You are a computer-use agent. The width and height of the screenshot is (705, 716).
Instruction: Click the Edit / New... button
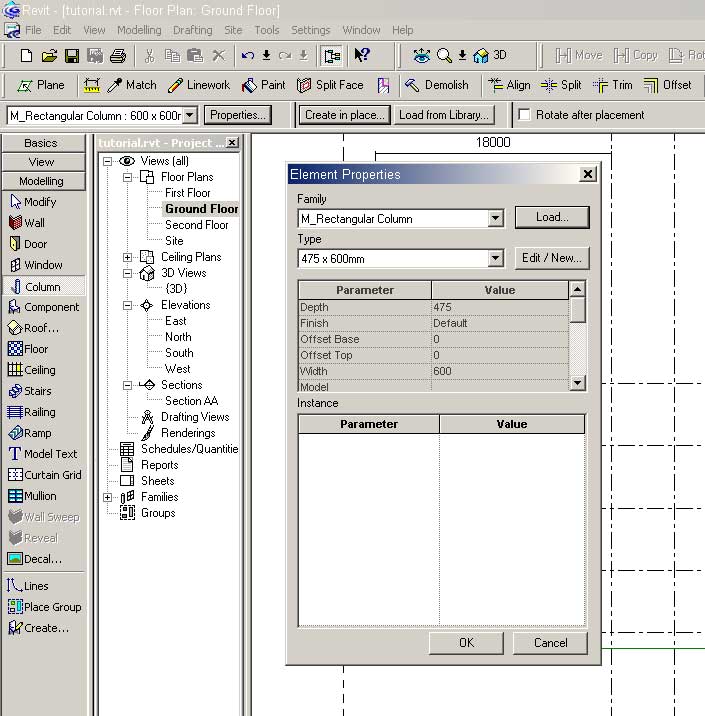click(552, 258)
